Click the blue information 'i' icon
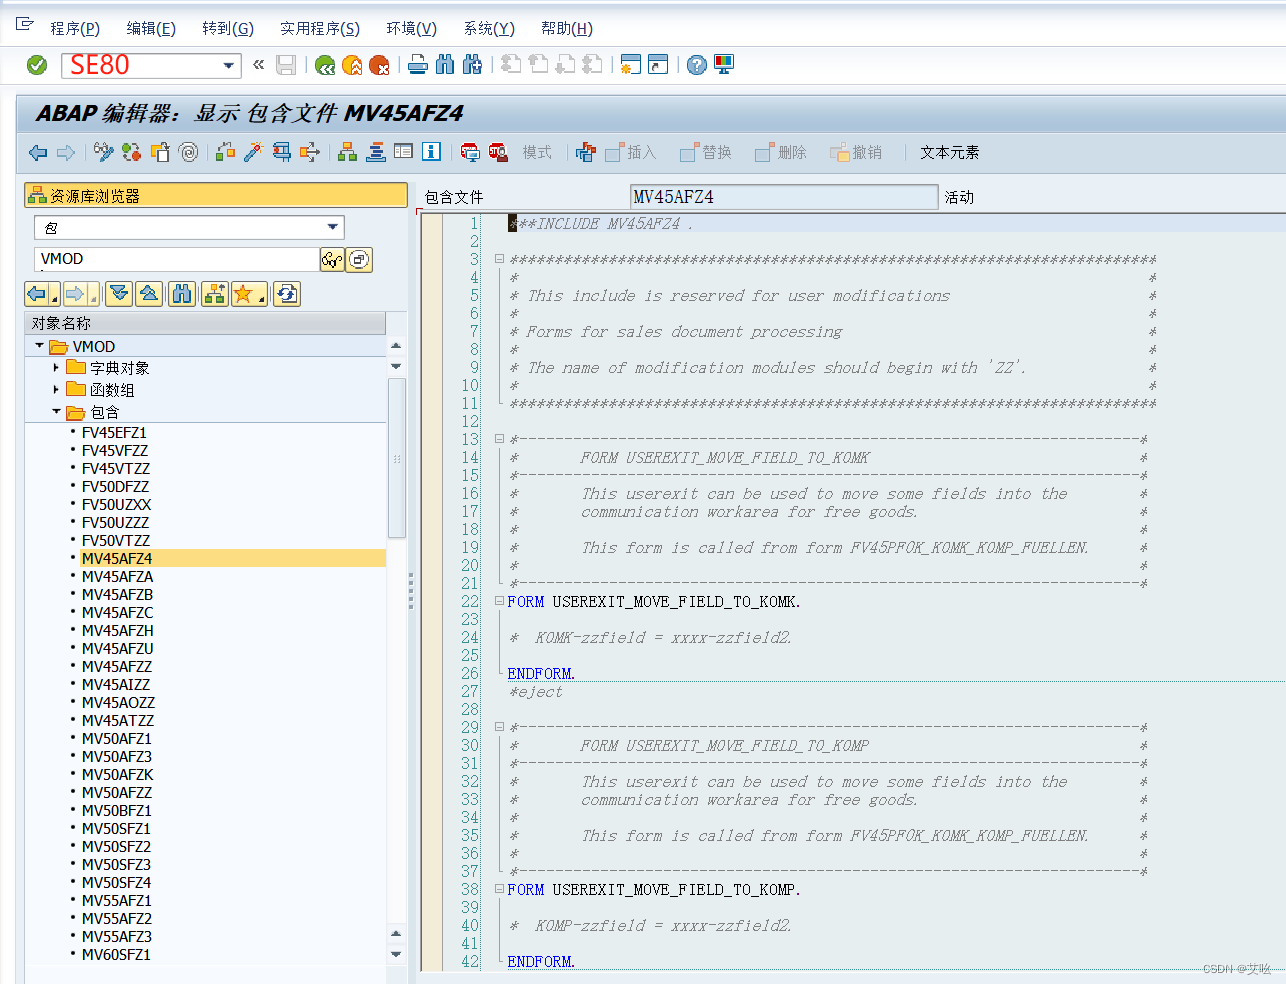1286x984 pixels. [x=431, y=152]
